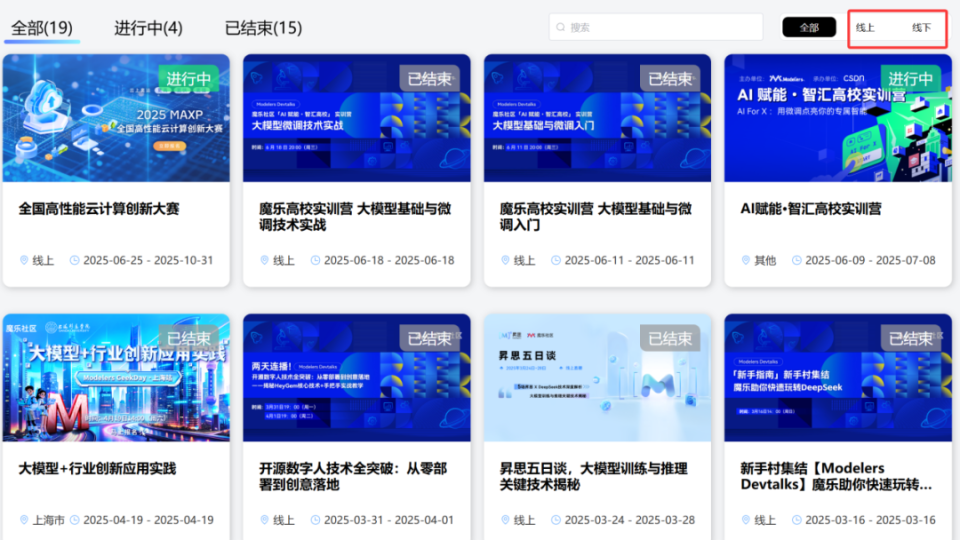Click clock icon beside 2025-06-11 - 2025-06-11
Viewport: 960px width, 540px height.
556,260
